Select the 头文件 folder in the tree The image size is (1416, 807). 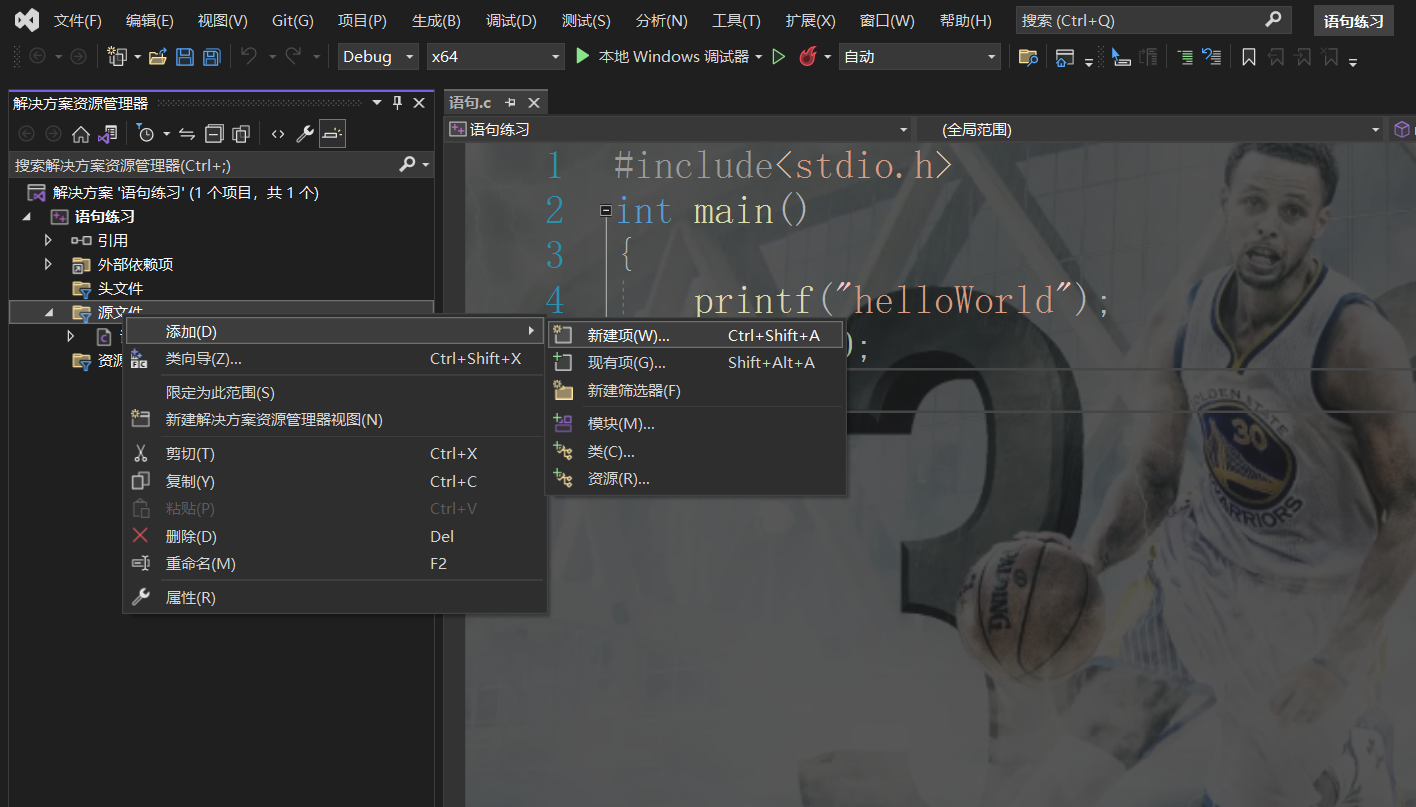(120, 288)
